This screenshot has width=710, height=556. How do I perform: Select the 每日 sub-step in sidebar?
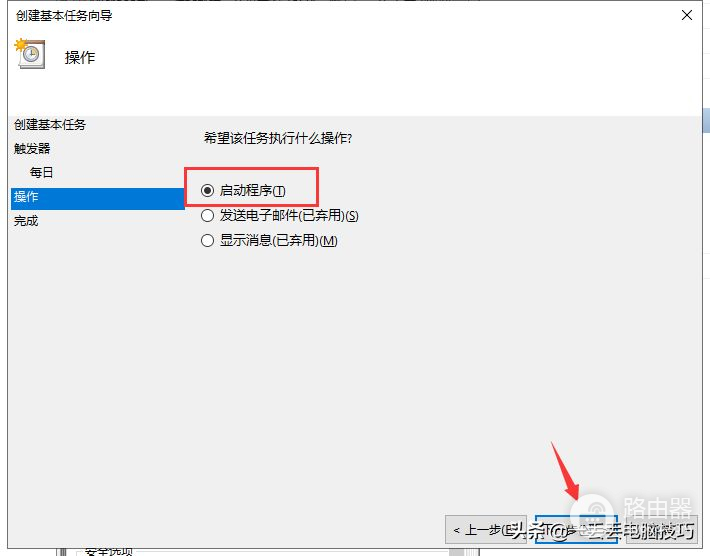point(41,173)
